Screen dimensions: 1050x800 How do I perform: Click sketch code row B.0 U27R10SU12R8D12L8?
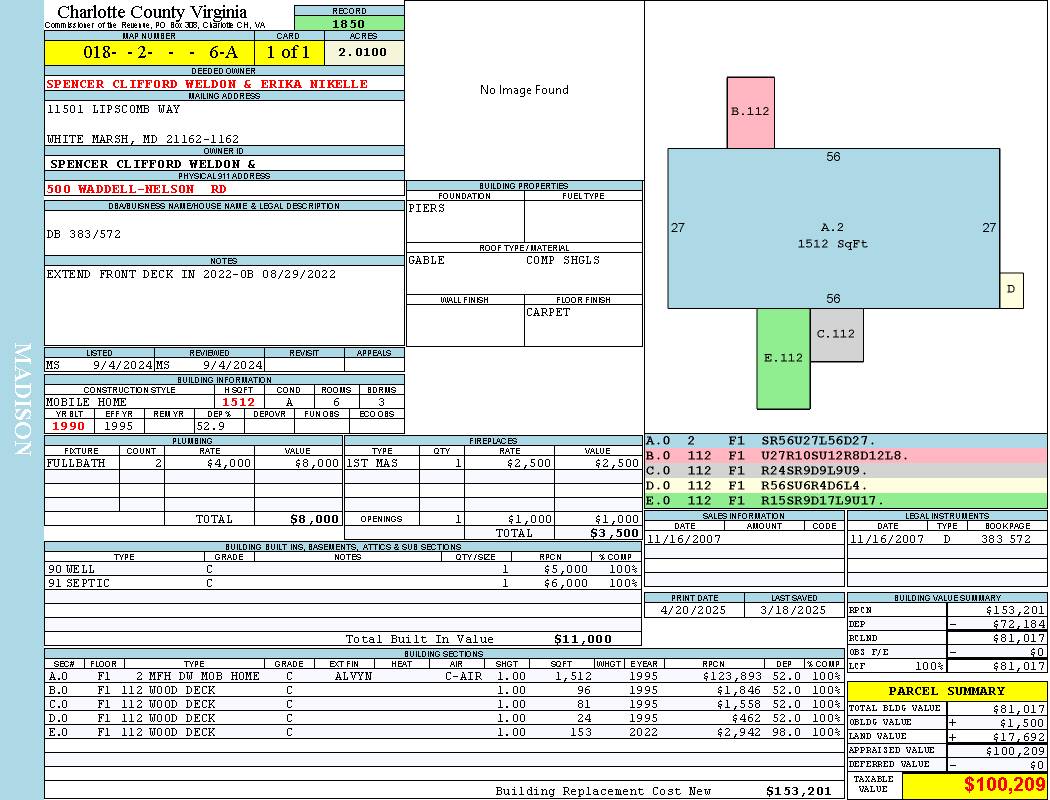point(846,455)
